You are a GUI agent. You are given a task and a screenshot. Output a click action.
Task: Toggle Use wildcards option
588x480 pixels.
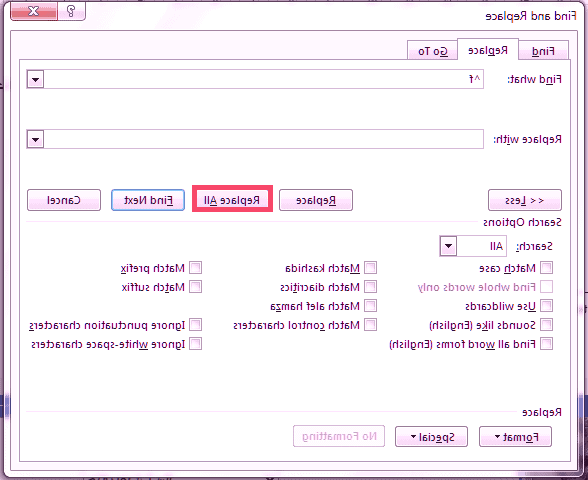pyautogui.click(x=546, y=306)
